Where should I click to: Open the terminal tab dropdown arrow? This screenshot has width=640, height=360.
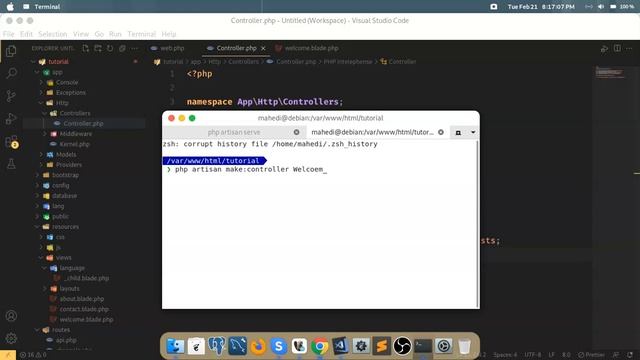473,132
